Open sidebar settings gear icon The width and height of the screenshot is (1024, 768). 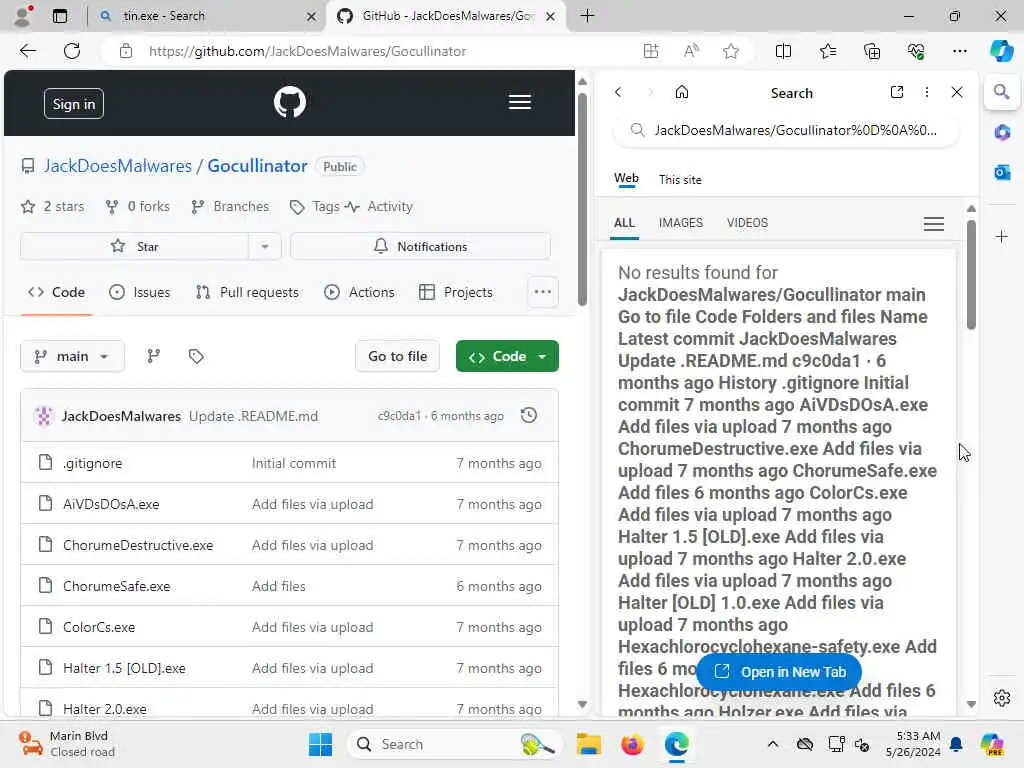1002,698
